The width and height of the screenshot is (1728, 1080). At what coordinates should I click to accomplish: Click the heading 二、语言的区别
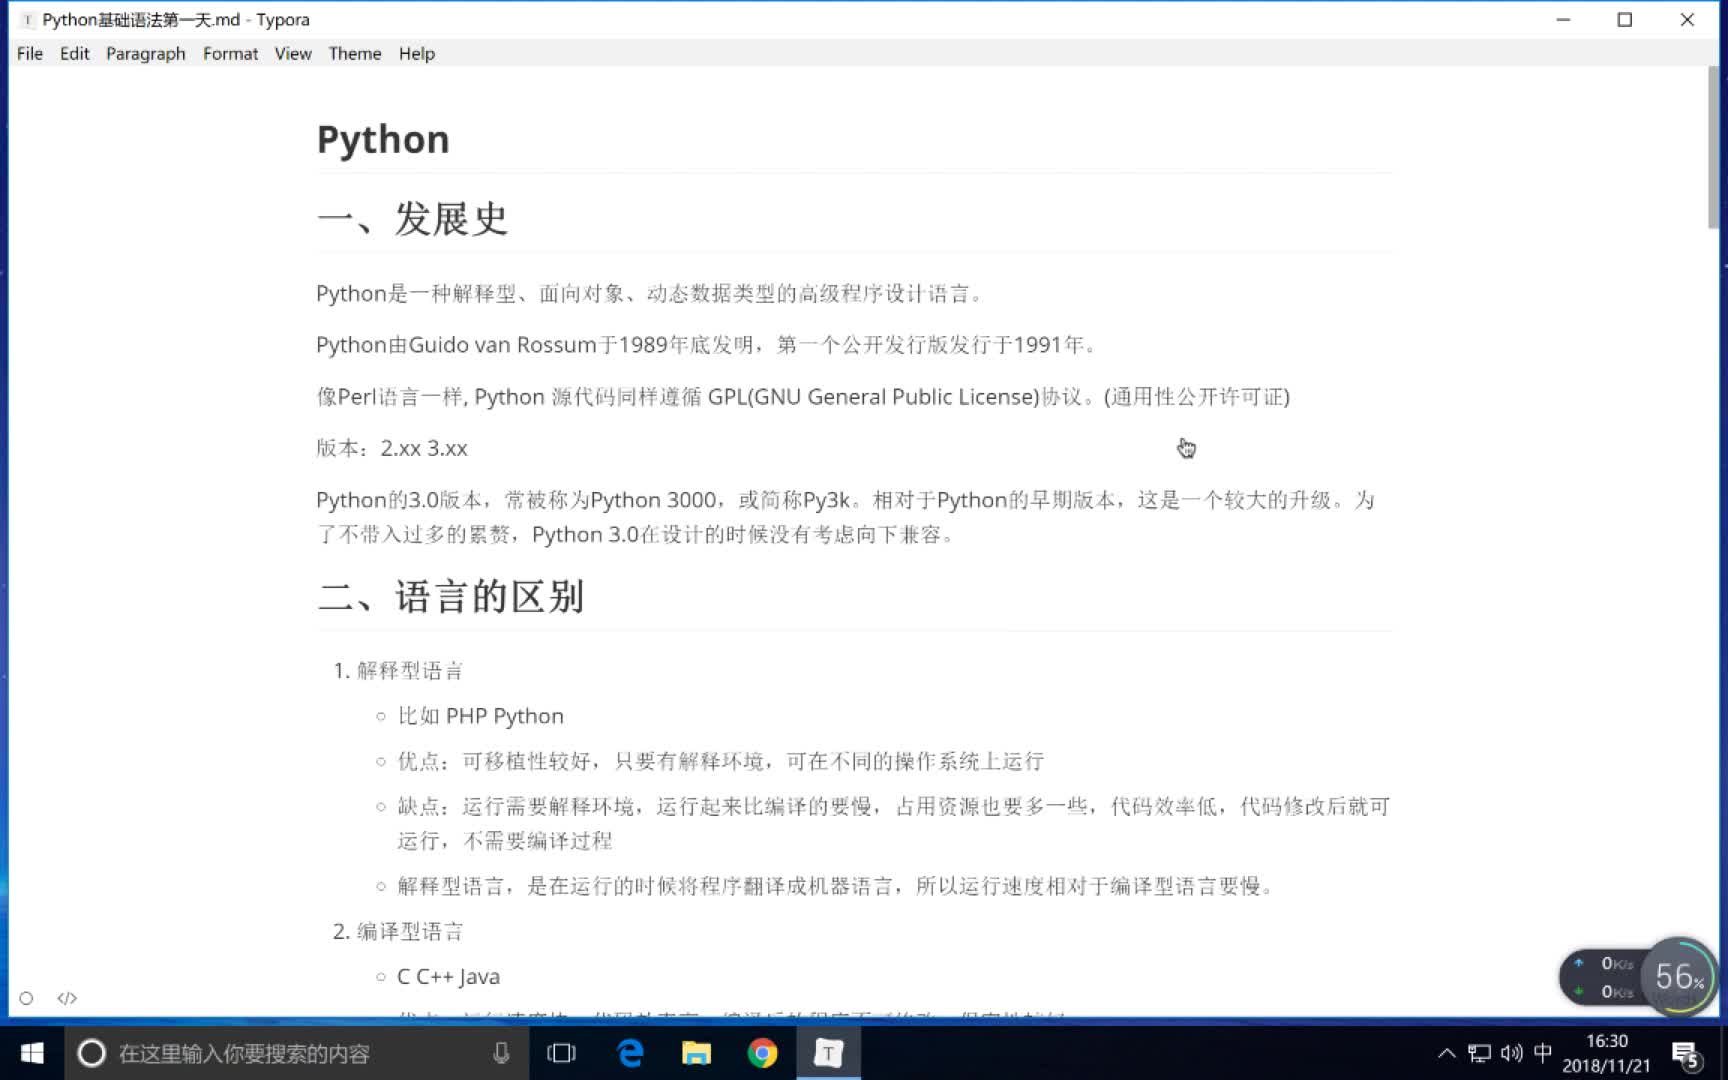[450, 597]
